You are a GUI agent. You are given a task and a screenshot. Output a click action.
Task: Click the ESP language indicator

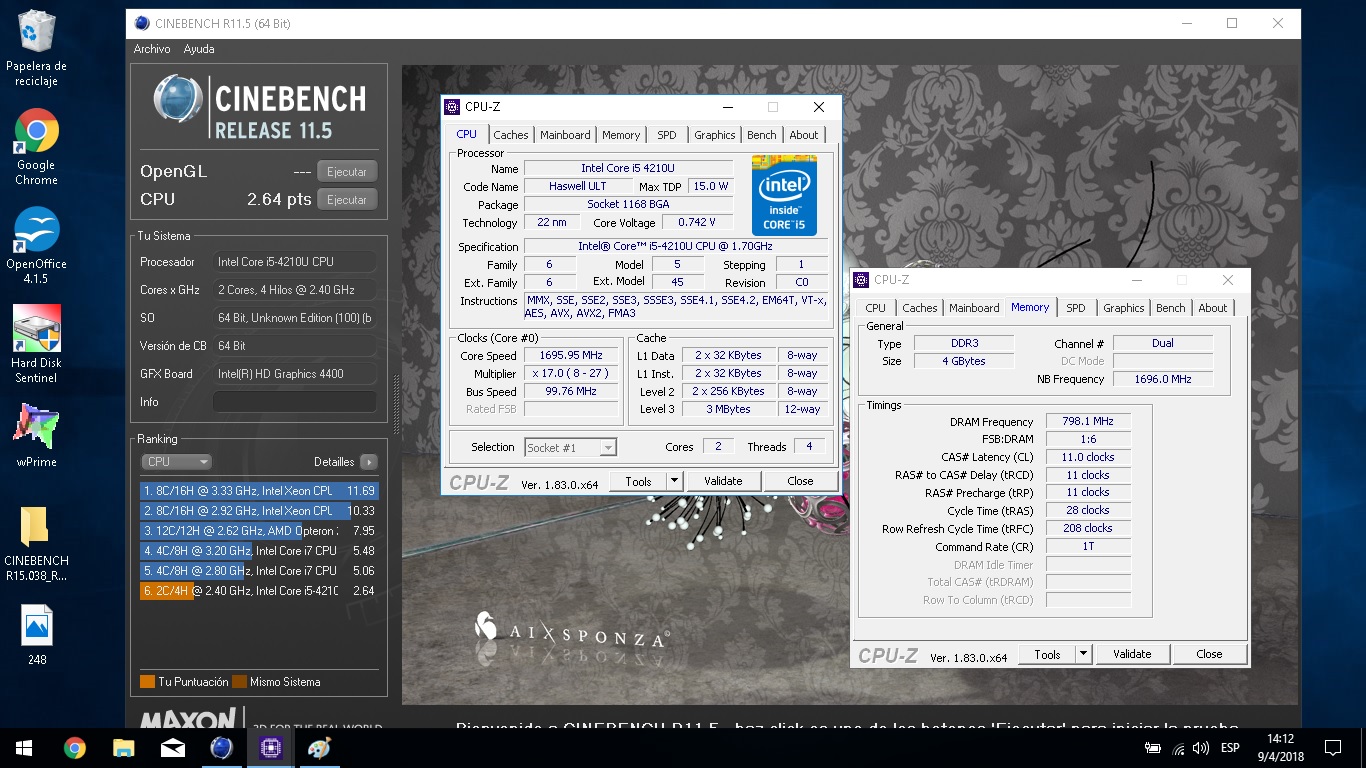1231,748
